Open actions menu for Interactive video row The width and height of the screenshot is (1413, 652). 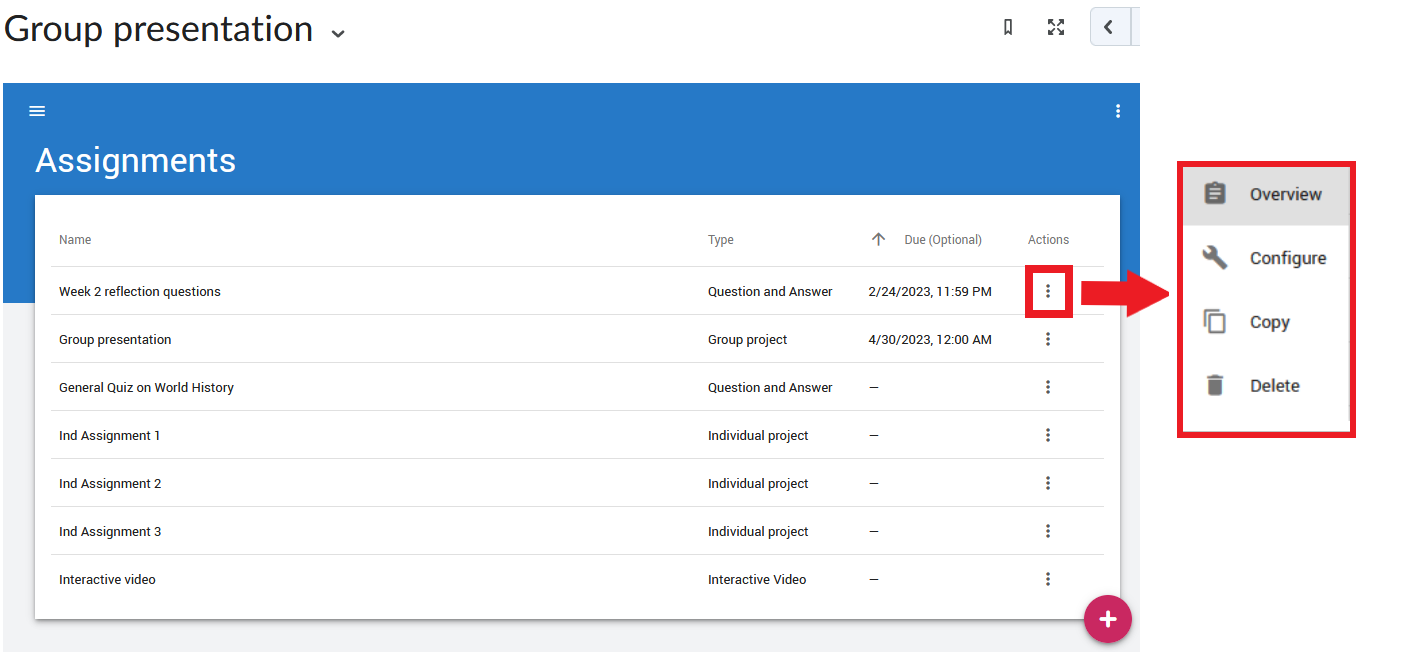click(x=1048, y=579)
